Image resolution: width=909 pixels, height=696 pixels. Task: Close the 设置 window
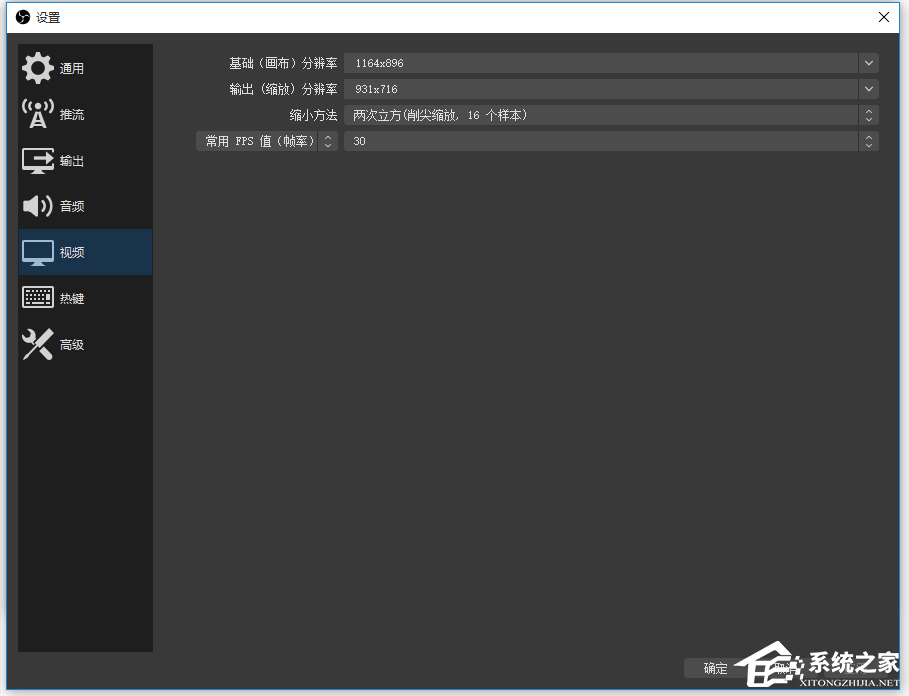point(883,17)
